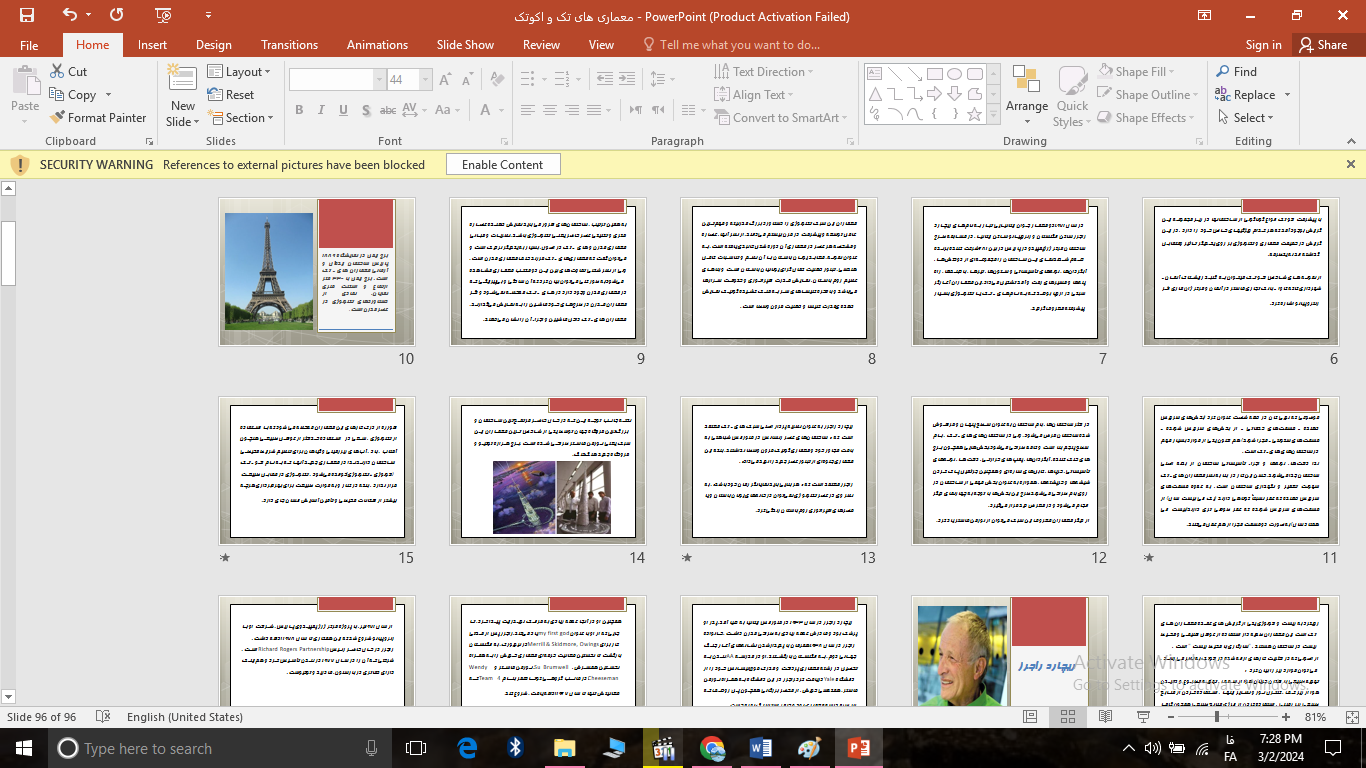The width and height of the screenshot is (1366, 768).
Task: Switch to the Slide Show tab
Action: [x=465, y=45]
